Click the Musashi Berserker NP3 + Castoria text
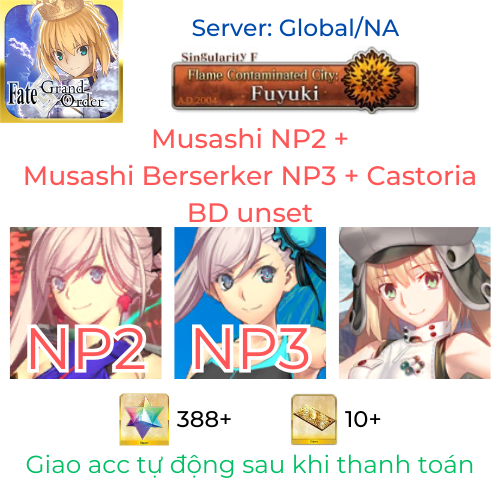Screen dimensions: 500x500 click(x=250, y=176)
